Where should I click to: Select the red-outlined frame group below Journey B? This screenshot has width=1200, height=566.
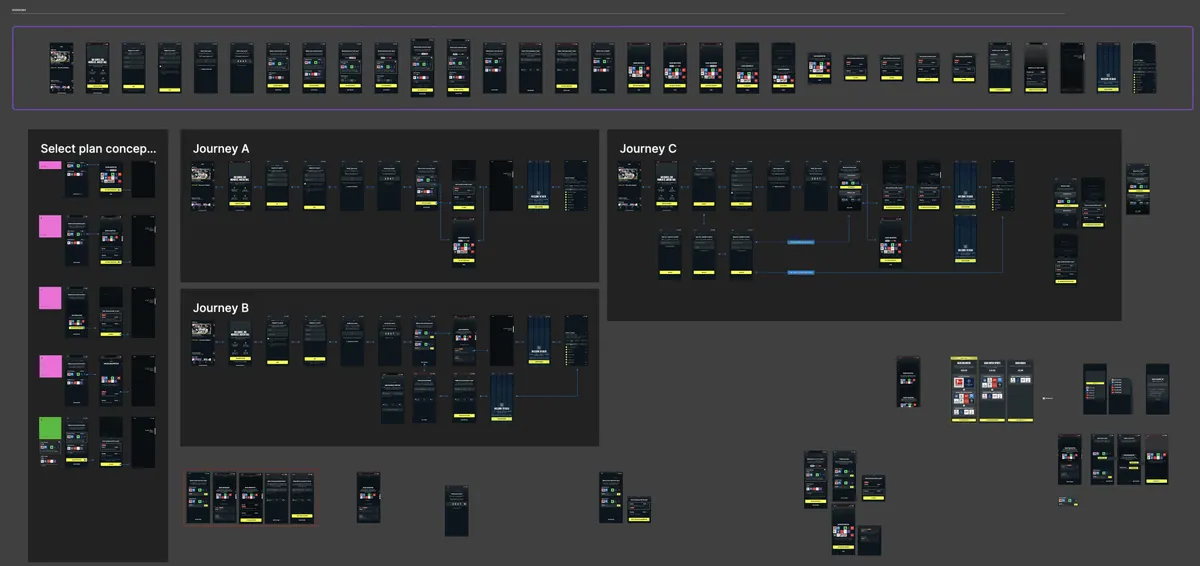click(251, 498)
